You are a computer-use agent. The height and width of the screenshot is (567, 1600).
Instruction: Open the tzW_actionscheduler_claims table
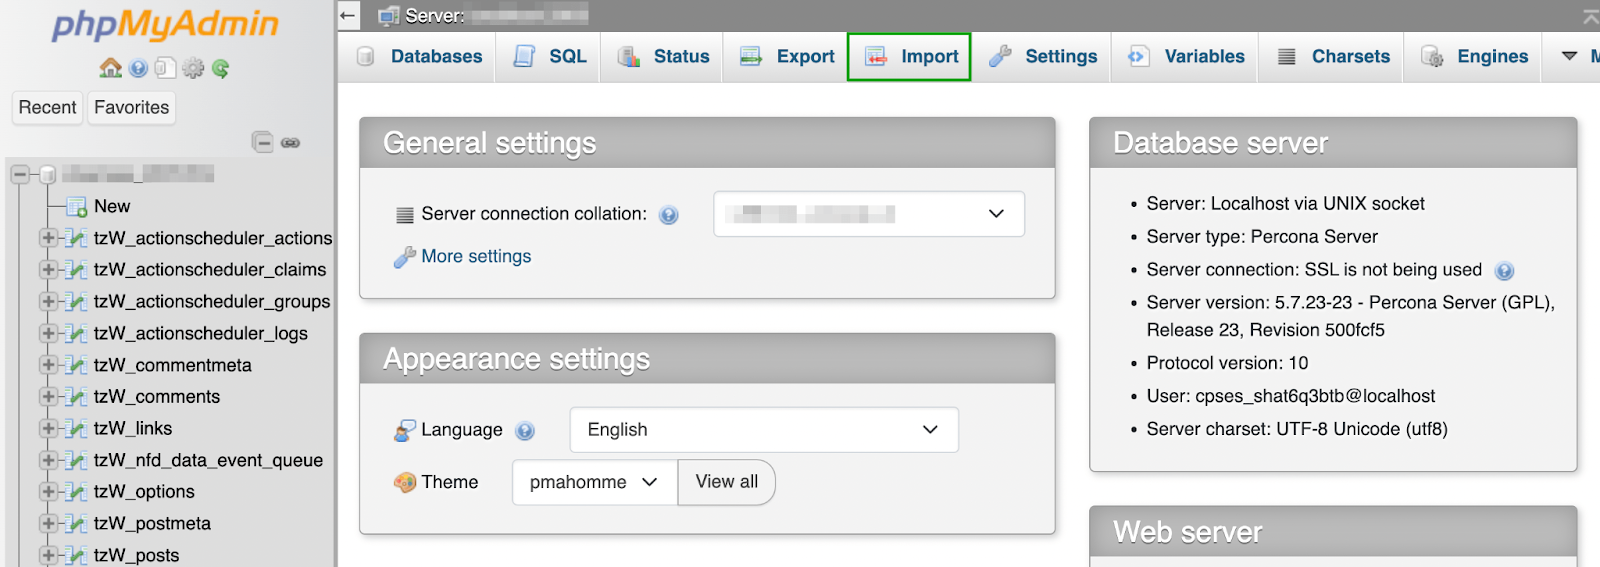tap(210, 270)
